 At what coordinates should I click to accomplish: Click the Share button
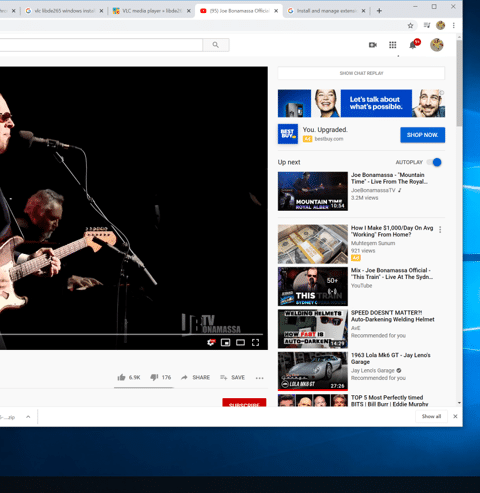[x=196, y=377]
